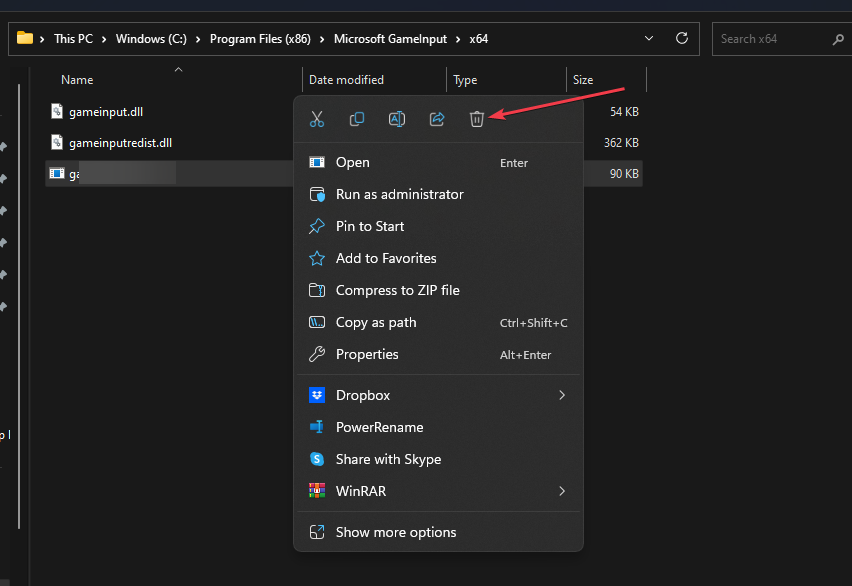Click the Share icon in context menu
The height and width of the screenshot is (586, 852).
(437, 119)
